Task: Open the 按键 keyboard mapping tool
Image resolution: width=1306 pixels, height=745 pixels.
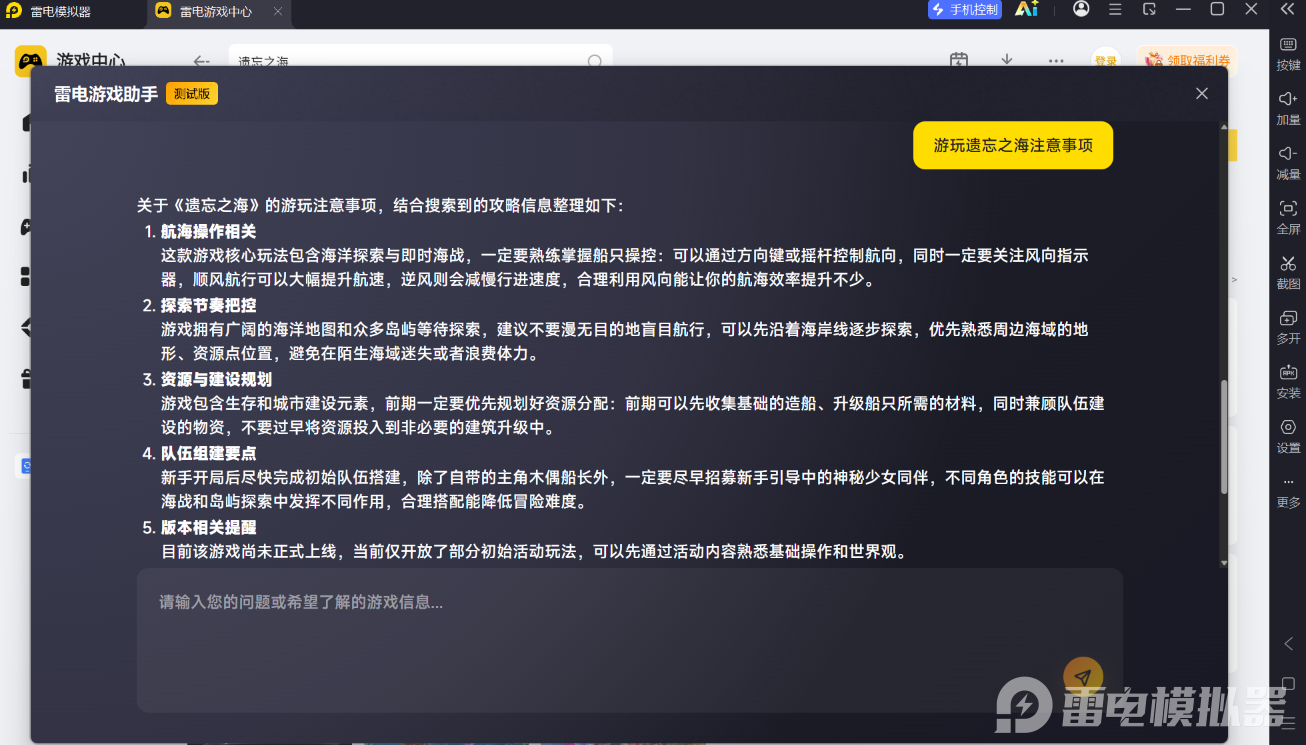Action: [x=1288, y=54]
